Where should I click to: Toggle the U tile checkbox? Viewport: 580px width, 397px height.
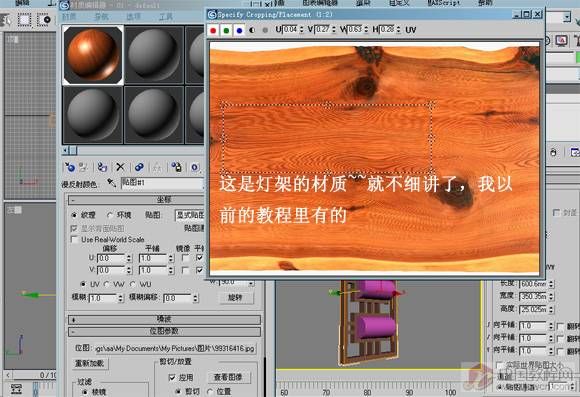(200, 258)
